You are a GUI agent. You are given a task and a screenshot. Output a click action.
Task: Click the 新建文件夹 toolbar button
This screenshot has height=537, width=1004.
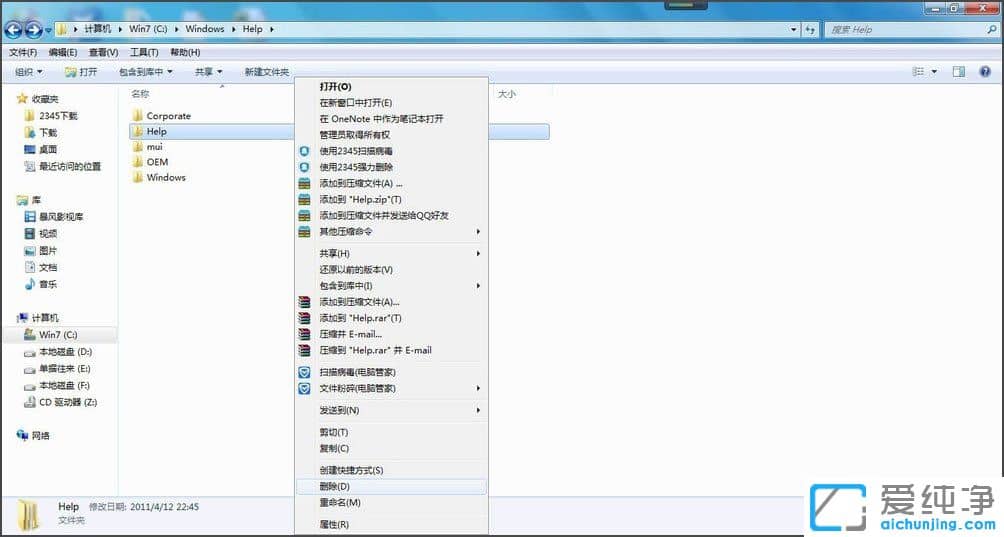point(267,72)
